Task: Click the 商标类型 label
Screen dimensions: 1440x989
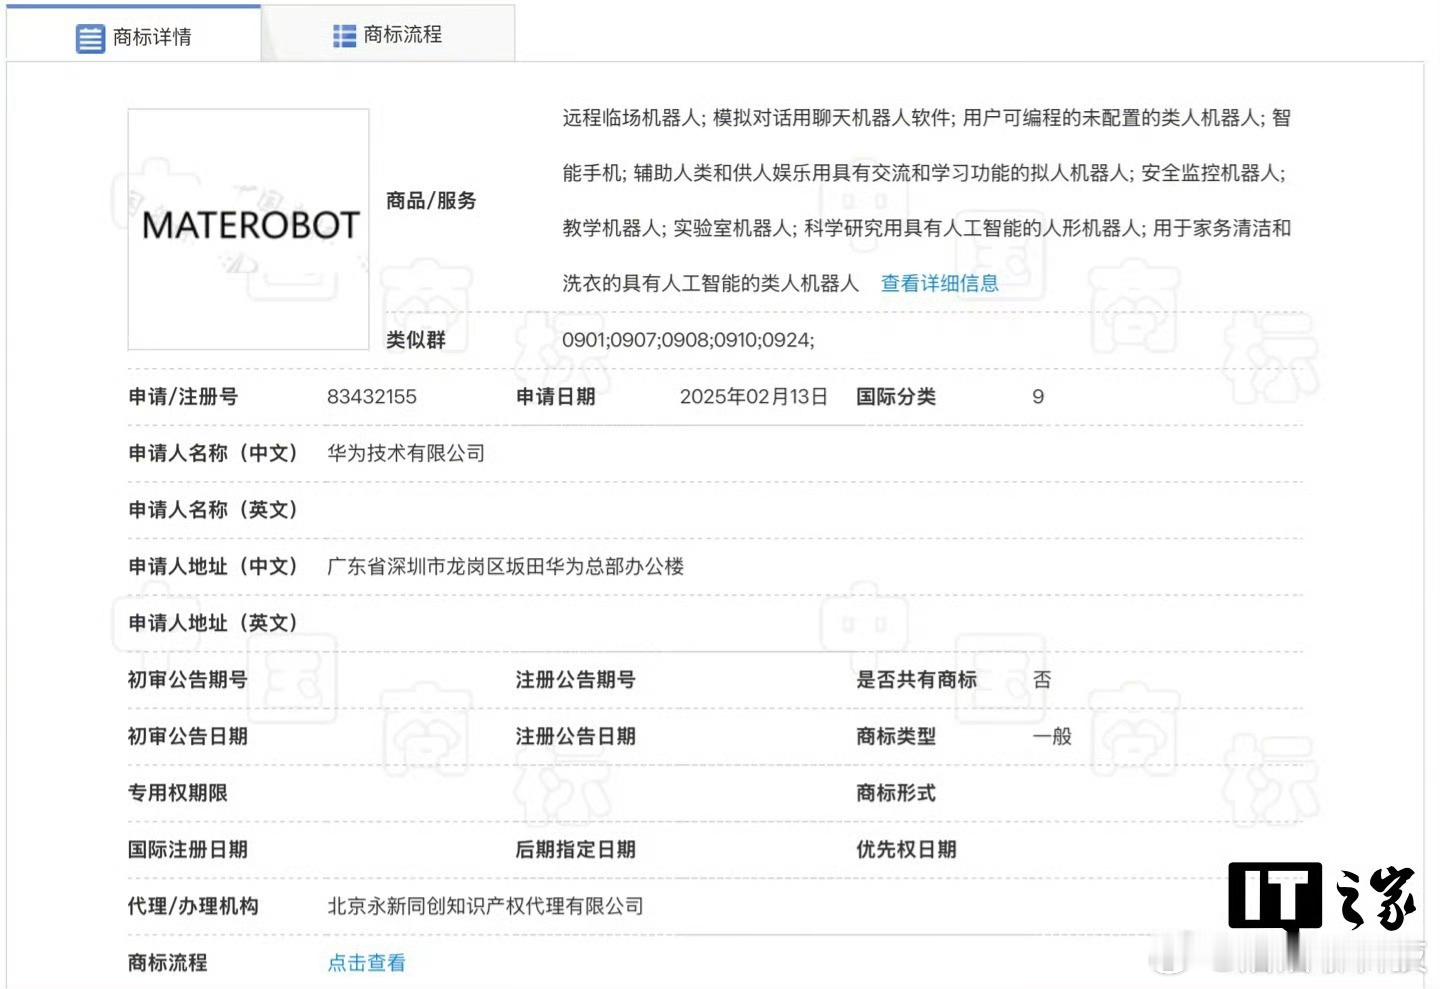Action: click(896, 736)
